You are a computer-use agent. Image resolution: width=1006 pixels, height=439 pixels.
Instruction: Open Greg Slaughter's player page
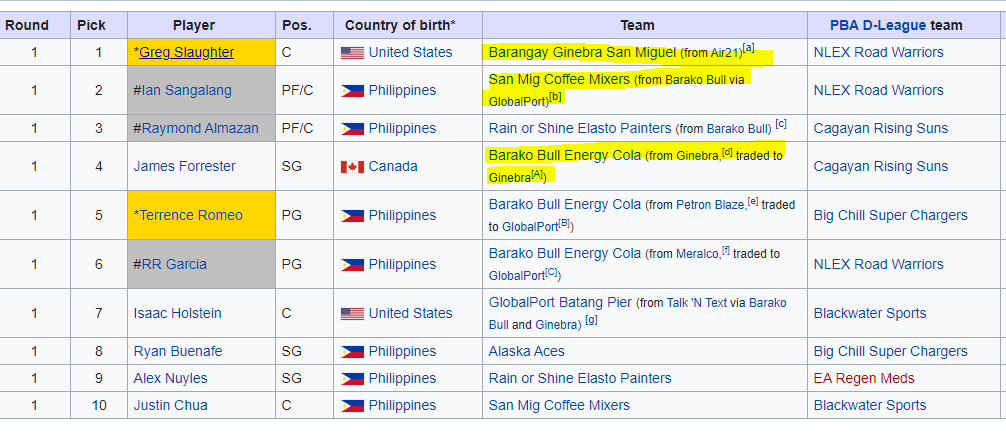pos(187,53)
